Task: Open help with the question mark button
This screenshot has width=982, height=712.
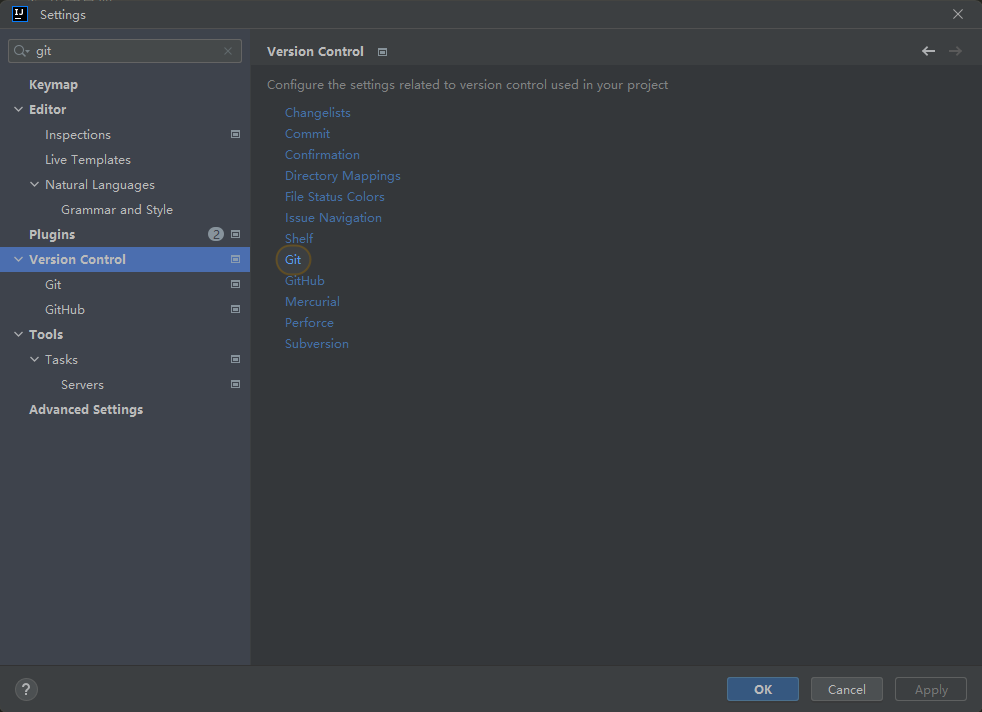Action: pos(26,689)
